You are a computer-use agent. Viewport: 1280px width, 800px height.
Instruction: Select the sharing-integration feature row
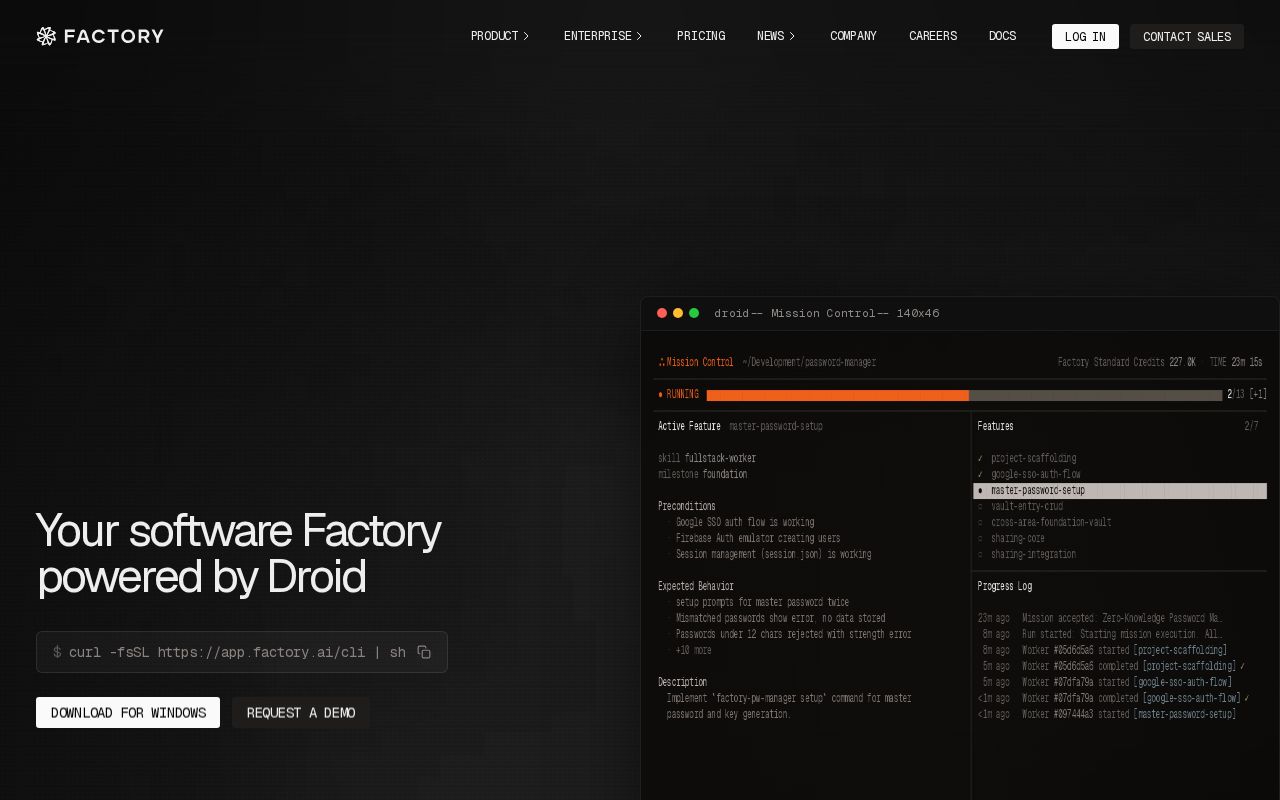(x=1120, y=554)
